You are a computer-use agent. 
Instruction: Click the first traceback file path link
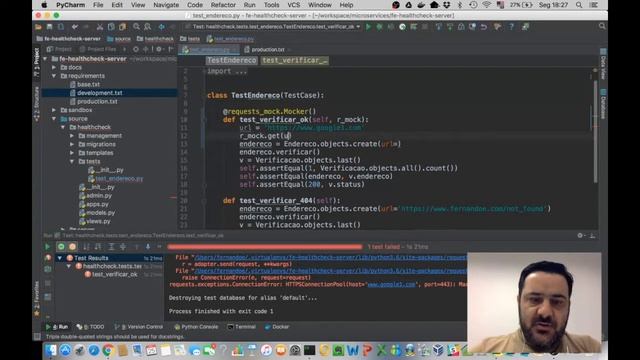(x=331, y=258)
